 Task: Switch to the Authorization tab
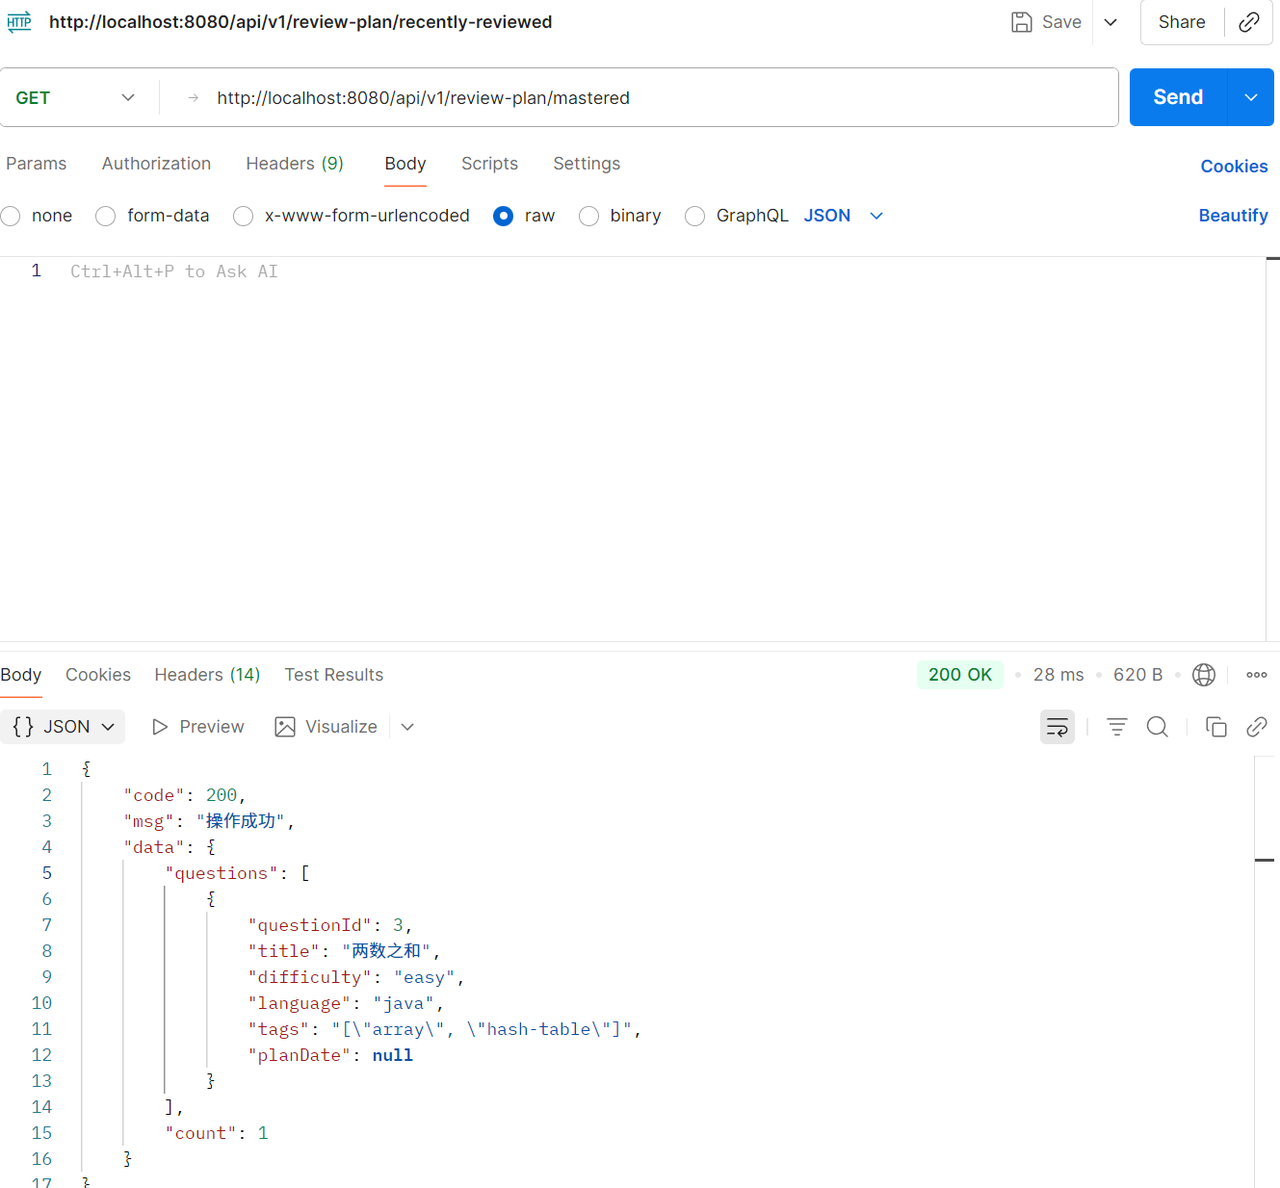156,163
